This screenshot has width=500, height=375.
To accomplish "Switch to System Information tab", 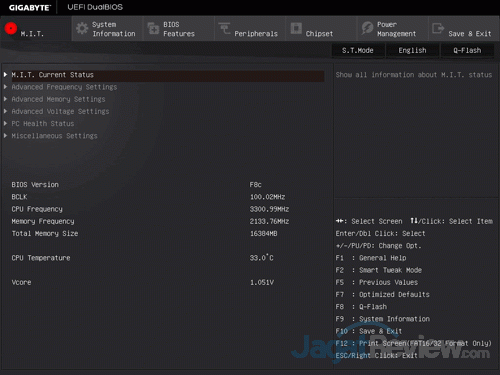I will coord(107,29).
